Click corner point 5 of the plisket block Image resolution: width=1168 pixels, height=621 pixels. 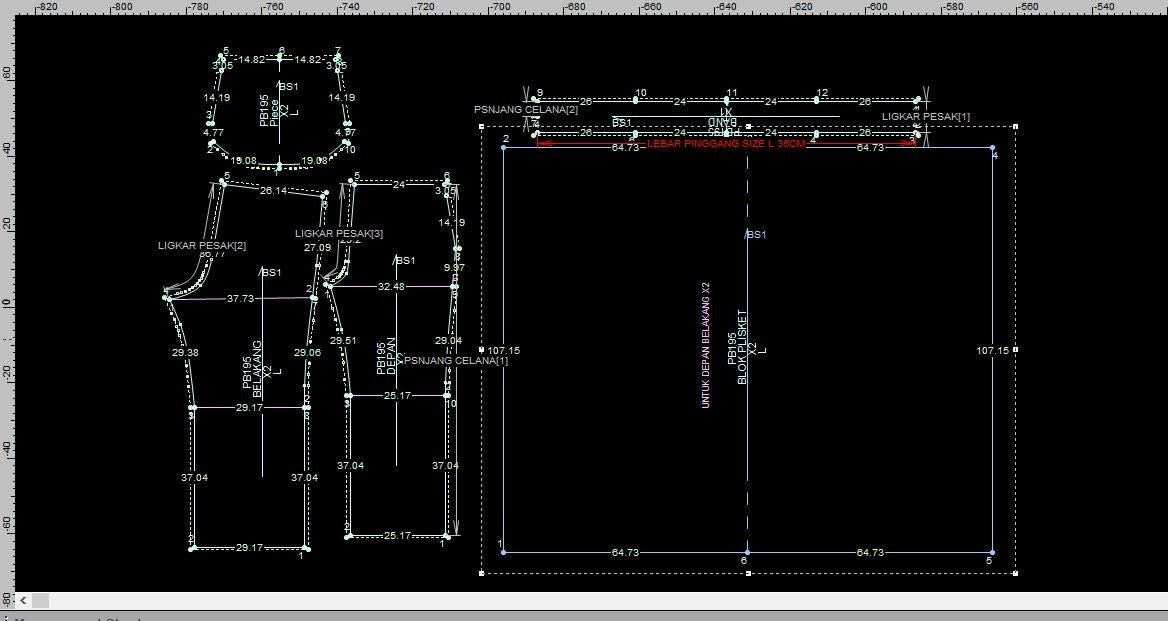[992, 552]
